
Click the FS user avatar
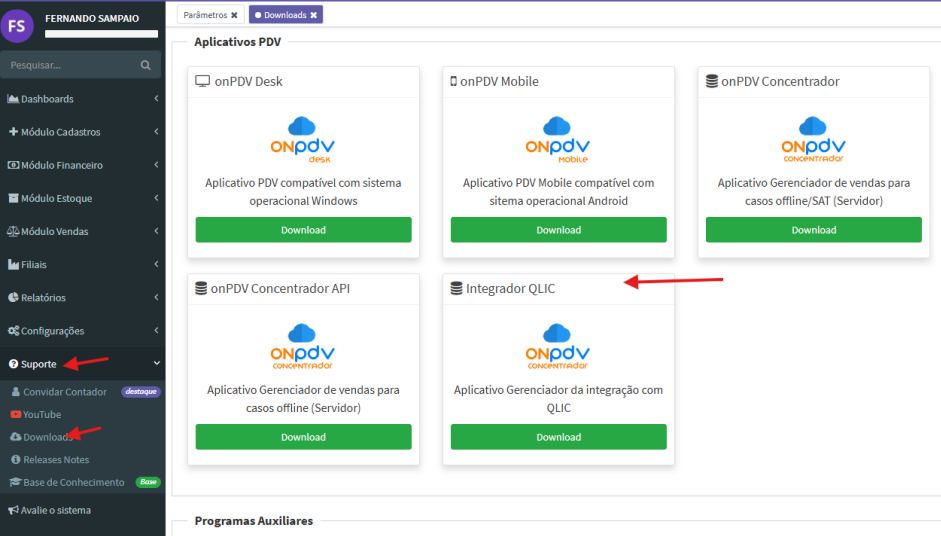tap(17, 26)
